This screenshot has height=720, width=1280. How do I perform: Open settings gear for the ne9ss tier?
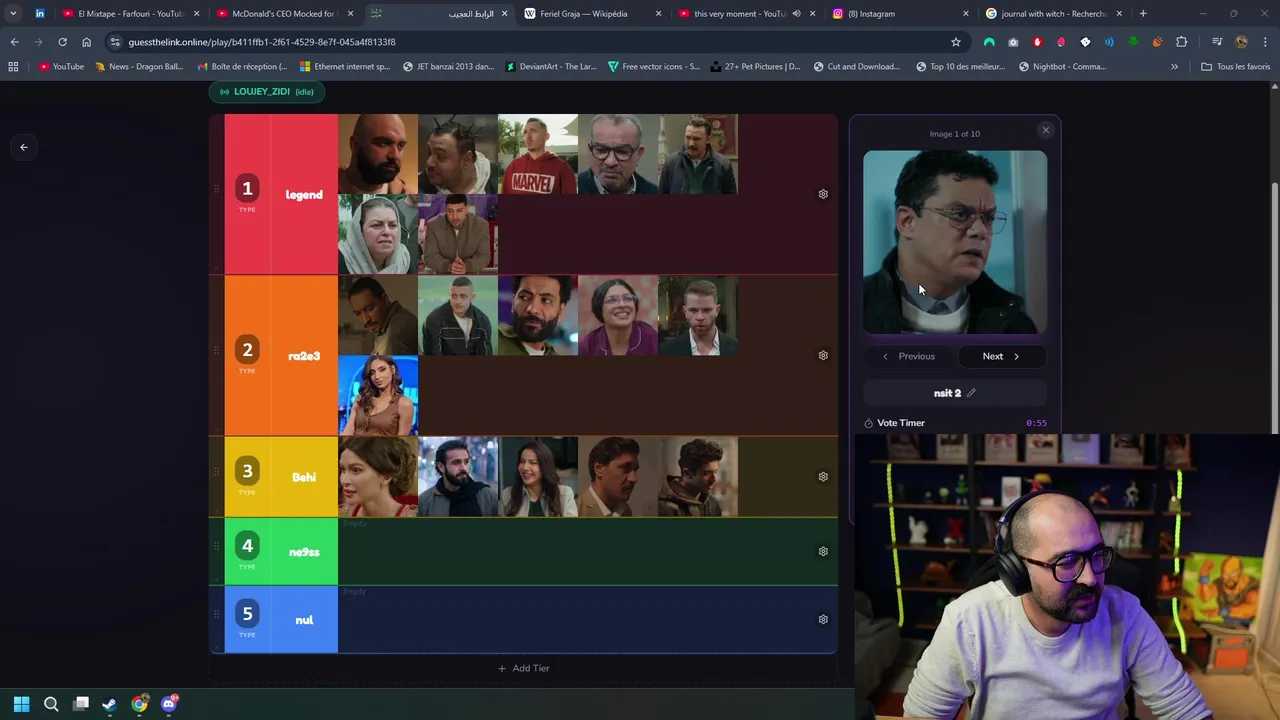coord(823,551)
